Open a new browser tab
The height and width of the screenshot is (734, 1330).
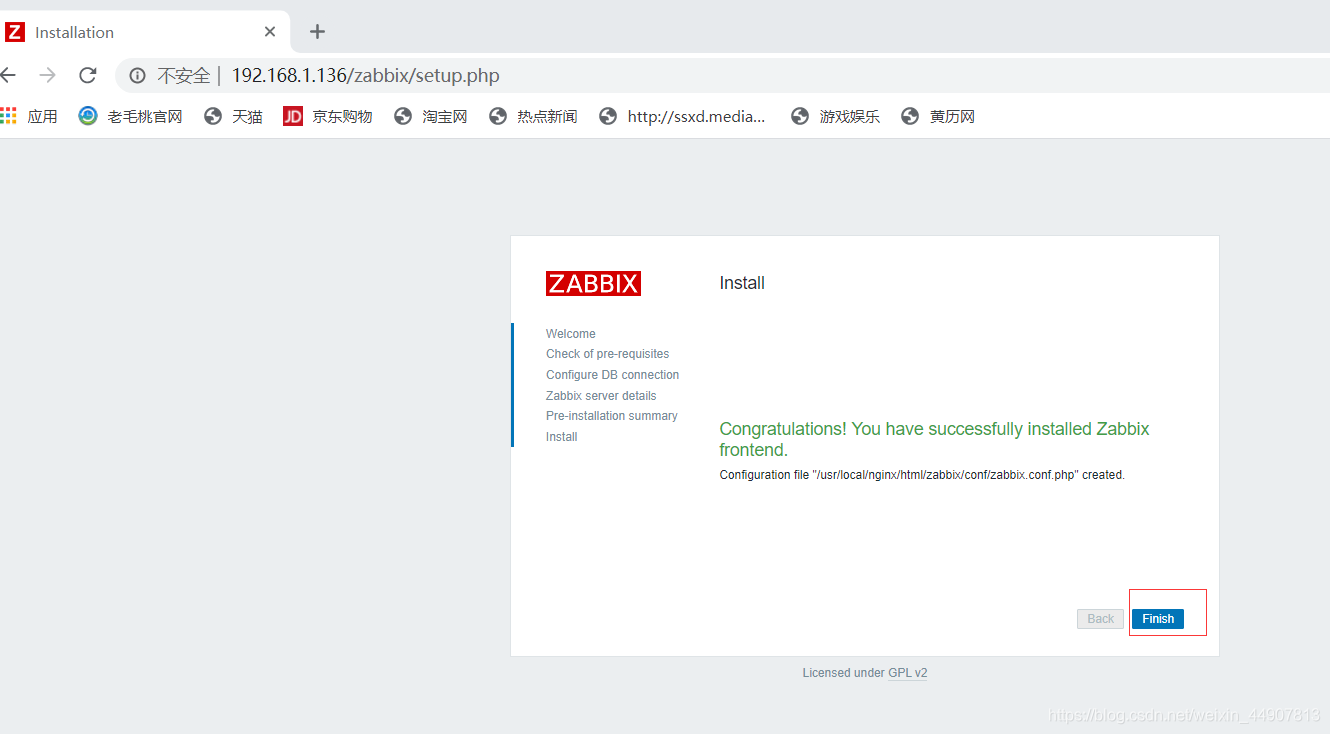[317, 32]
